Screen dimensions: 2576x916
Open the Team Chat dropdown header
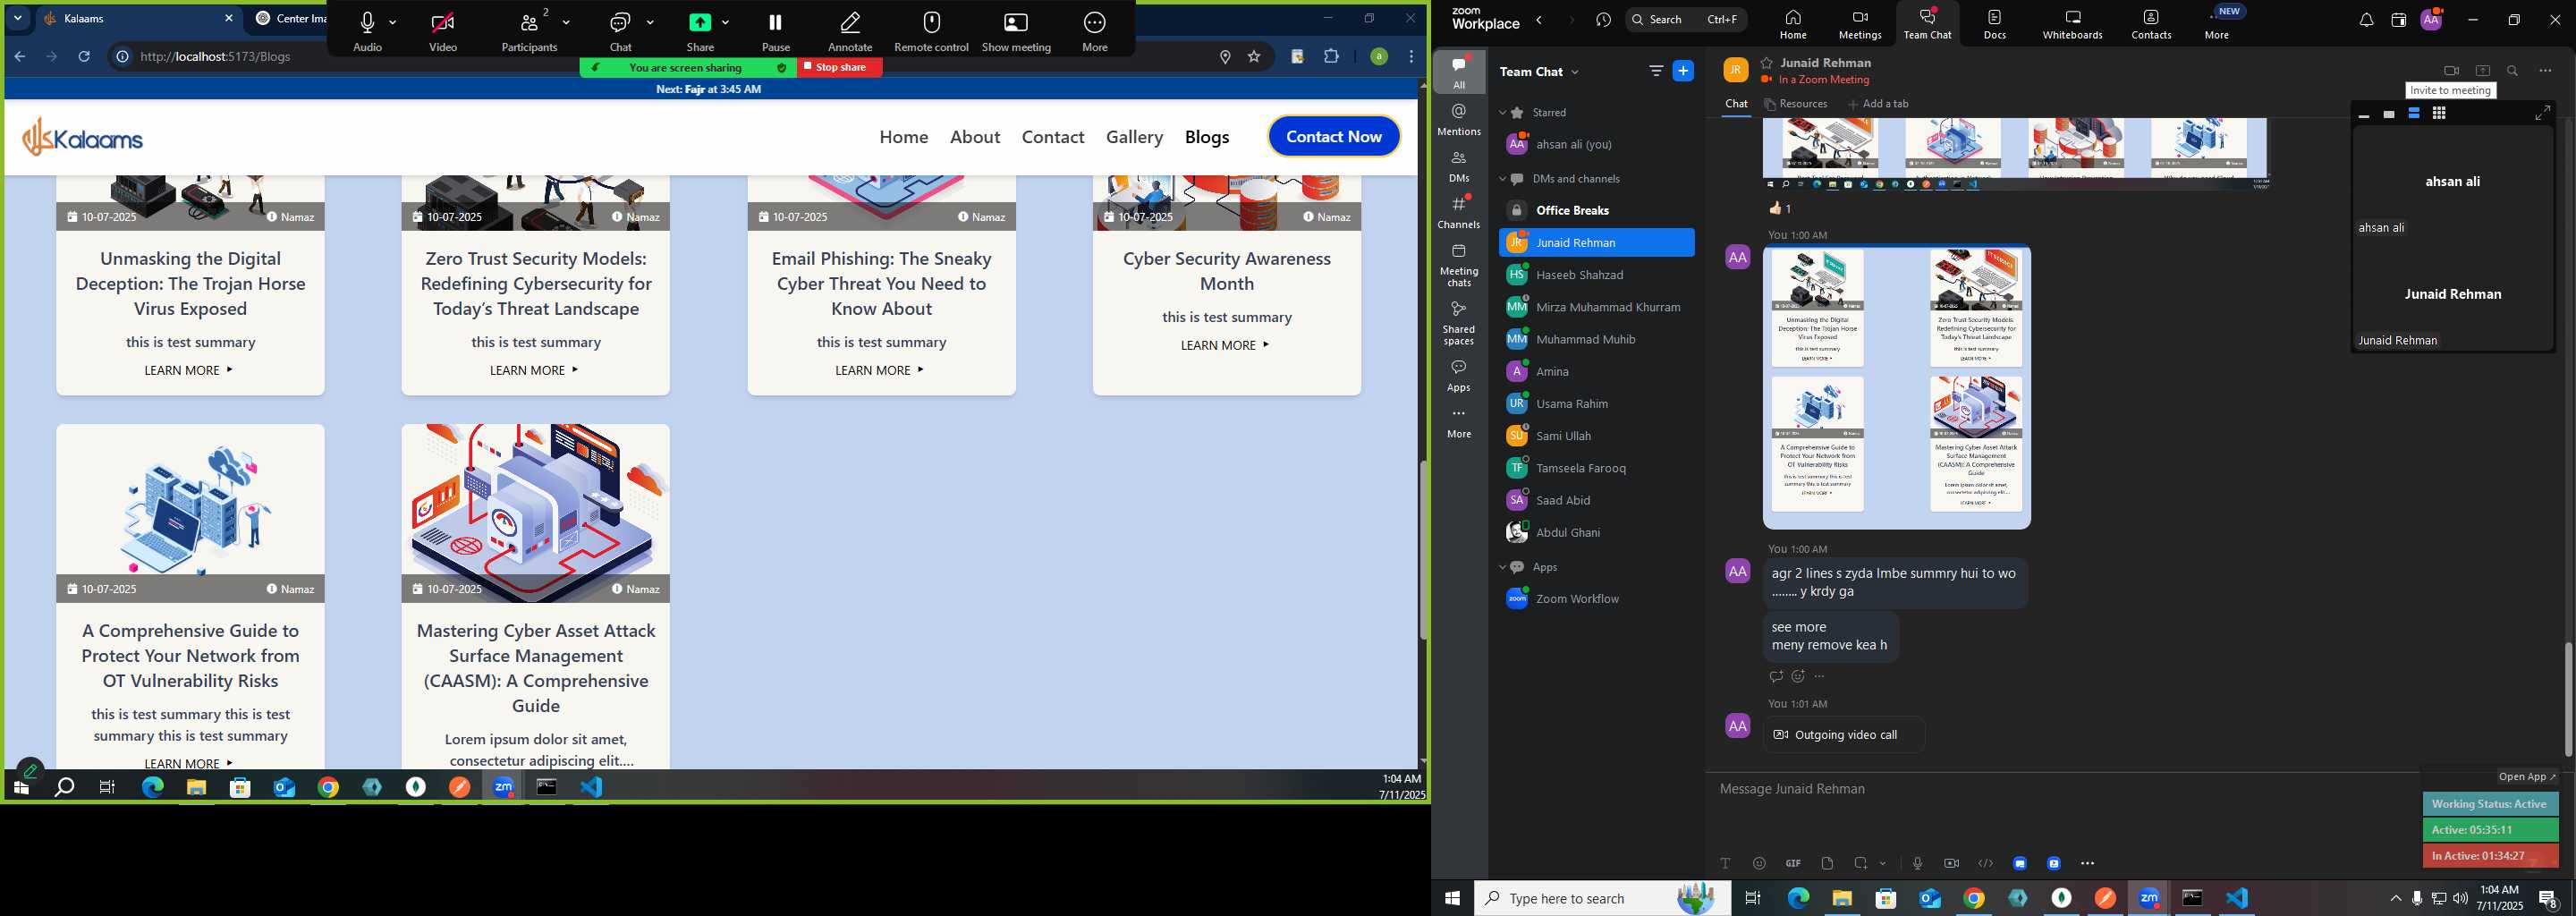pos(1540,71)
